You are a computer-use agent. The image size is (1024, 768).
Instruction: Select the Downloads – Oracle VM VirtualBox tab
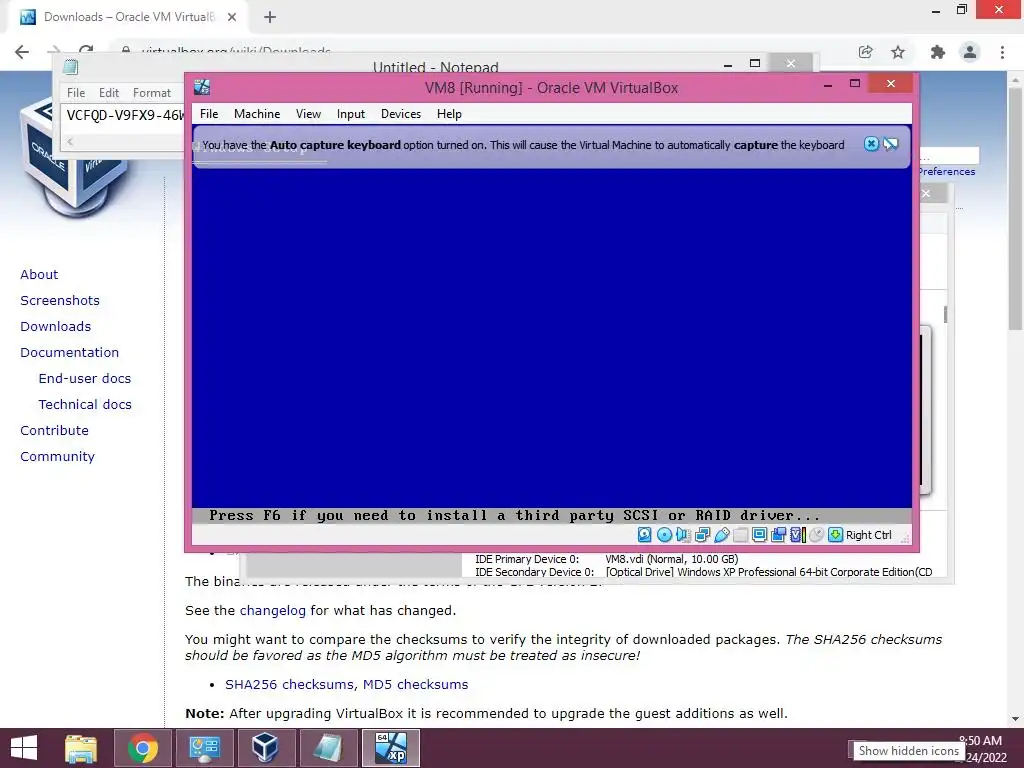[x=129, y=17]
